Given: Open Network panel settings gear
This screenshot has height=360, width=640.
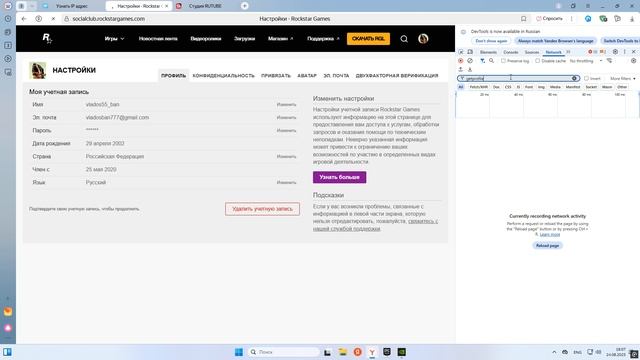Looking at the screenshot, I should tap(633, 61).
